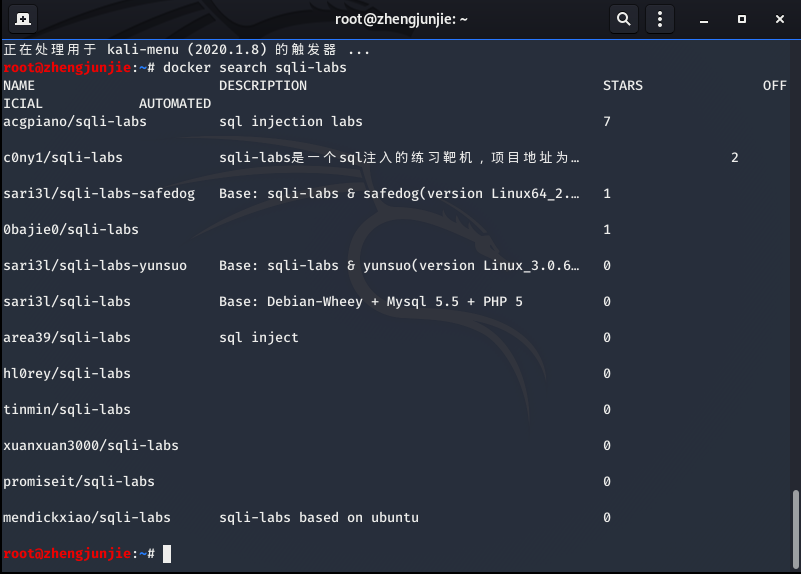Maximize the terminal window

741,18
